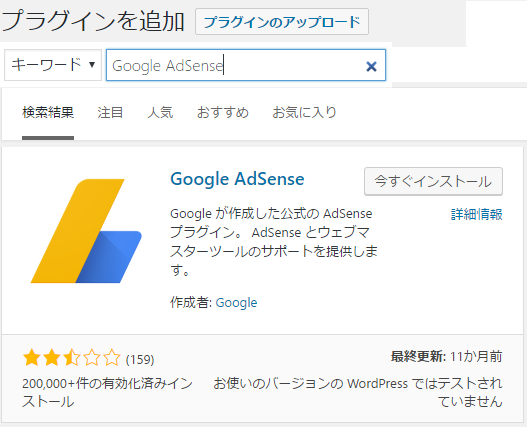Image resolution: width=527 pixels, height=427 pixels.
Task: Open the 詳細情報 details link
Action: click(477, 214)
